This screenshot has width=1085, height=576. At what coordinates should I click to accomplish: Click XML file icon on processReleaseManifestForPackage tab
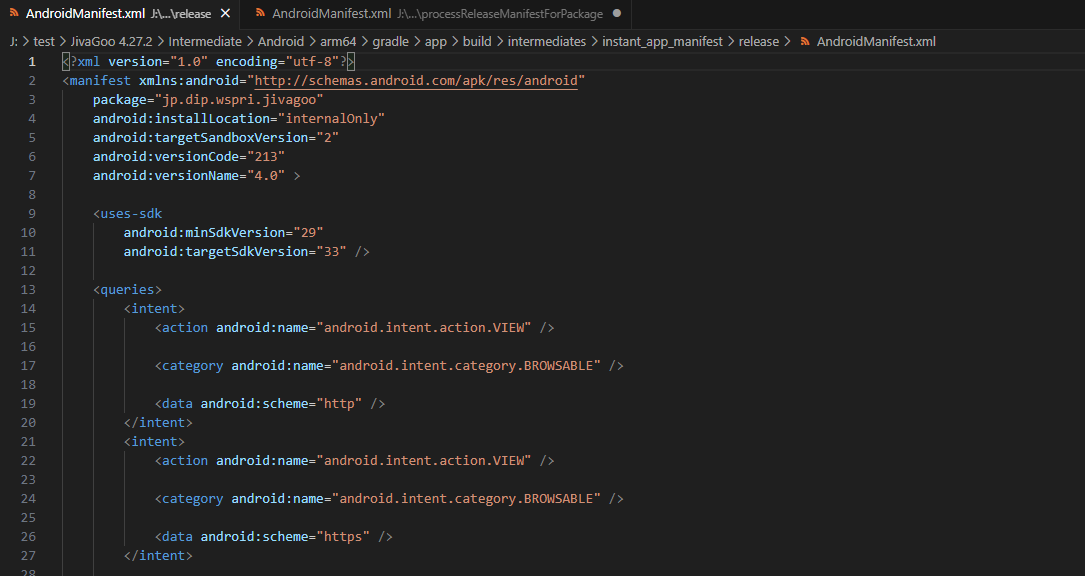click(260, 14)
